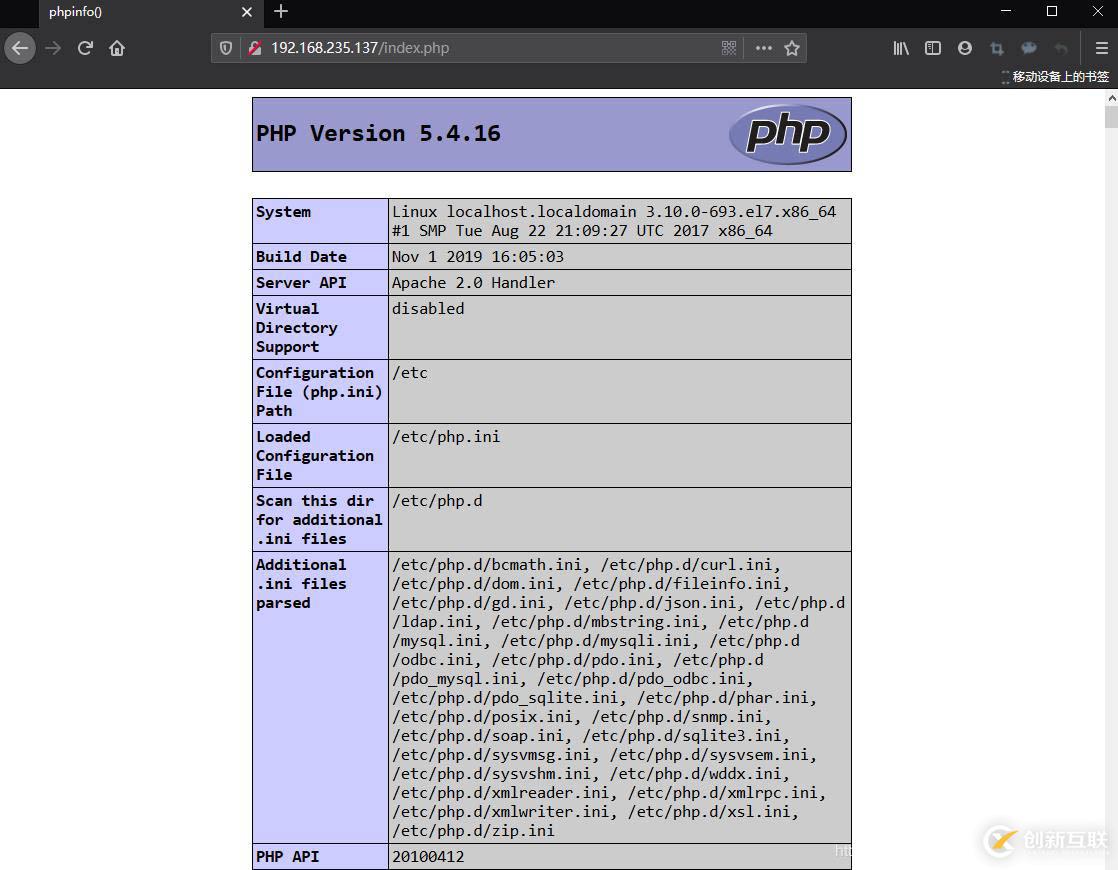Screen dimensions: 1118x870
Task: Click the screenshot crop tool icon
Action: pos(997,48)
